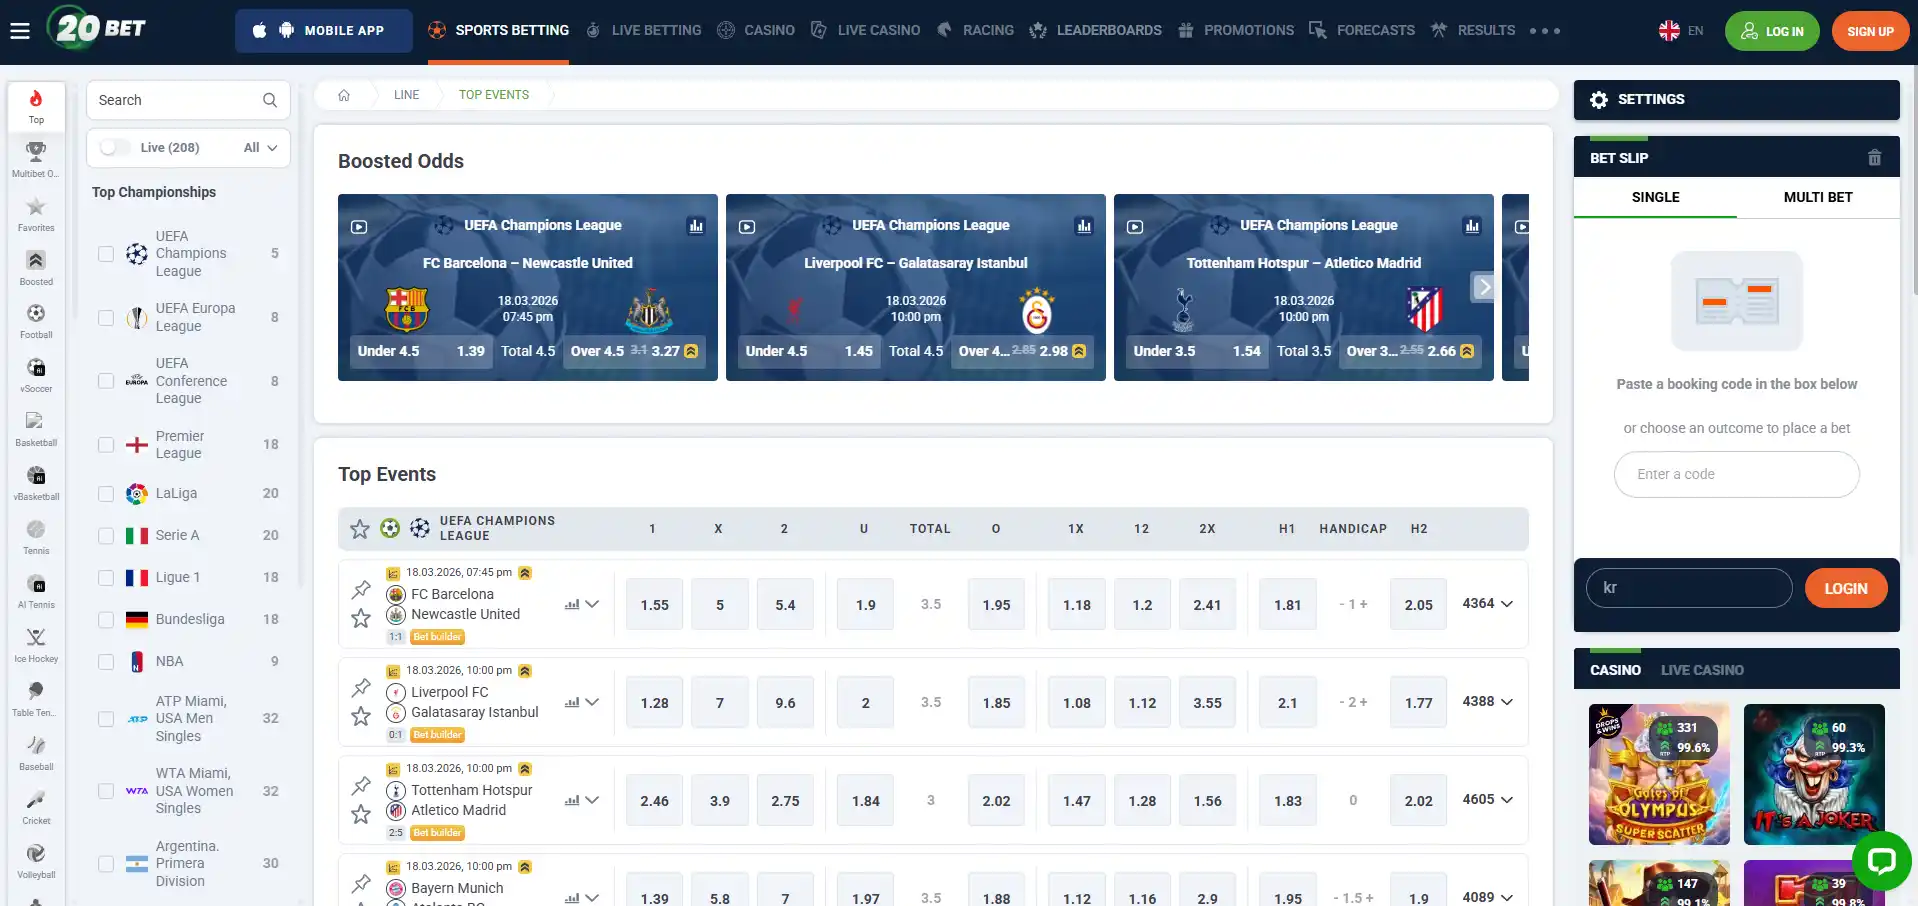This screenshot has width=1918, height=906.
Task: Click the orange Sign Up button
Action: click(x=1870, y=32)
